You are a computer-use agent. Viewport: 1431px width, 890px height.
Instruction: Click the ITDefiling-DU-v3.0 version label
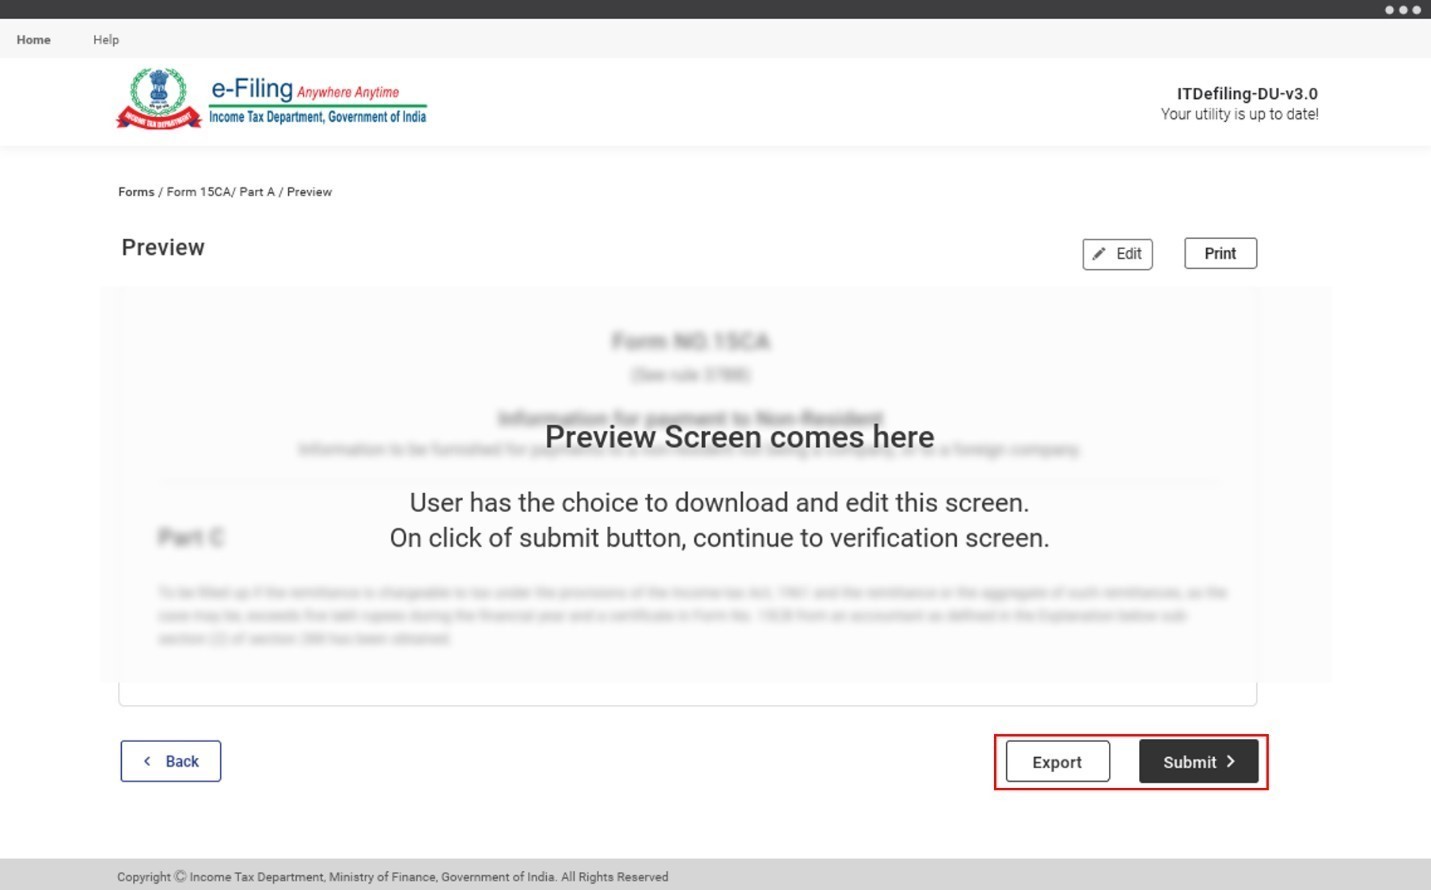pyautogui.click(x=1247, y=94)
